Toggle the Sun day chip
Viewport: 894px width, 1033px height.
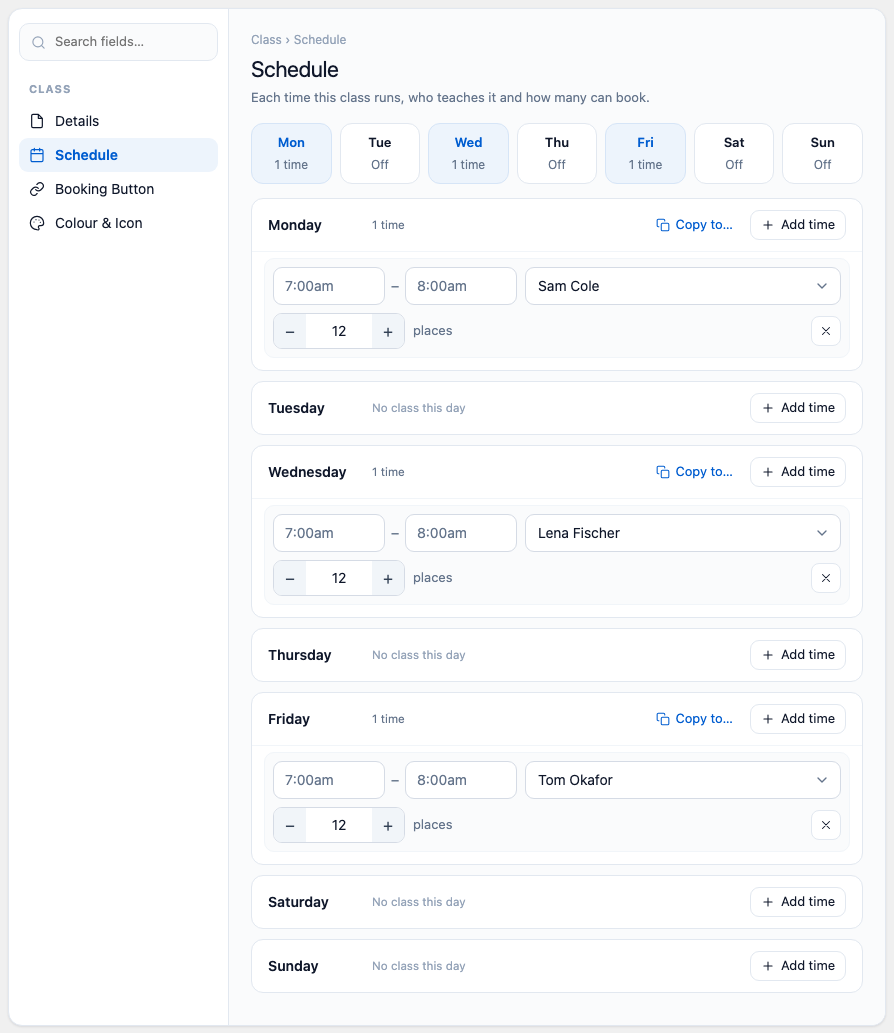click(x=822, y=154)
